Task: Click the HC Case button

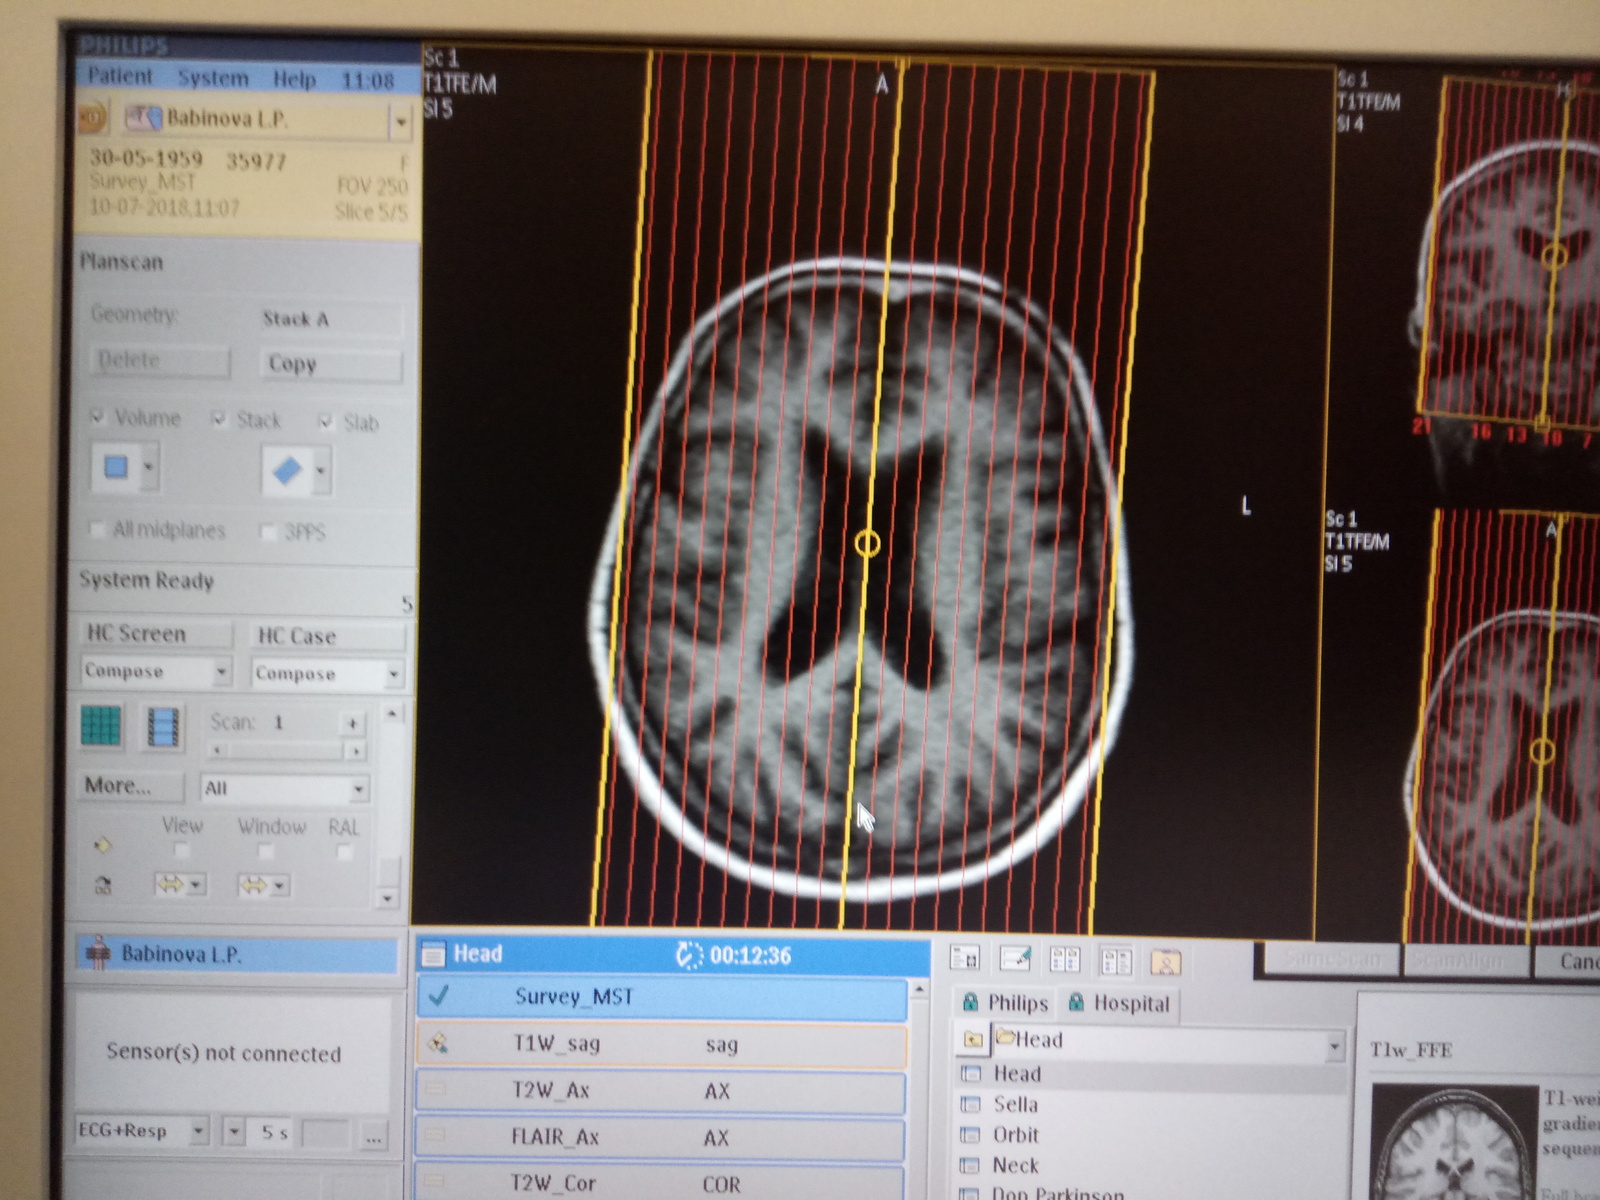Action: tap(328, 636)
